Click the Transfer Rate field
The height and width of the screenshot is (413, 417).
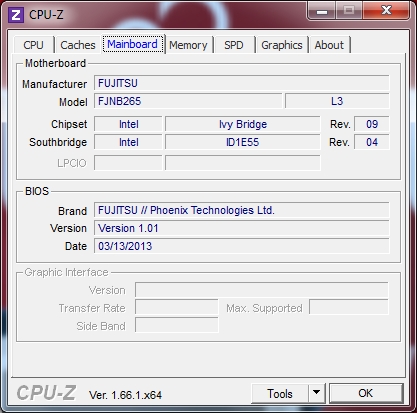(177, 307)
